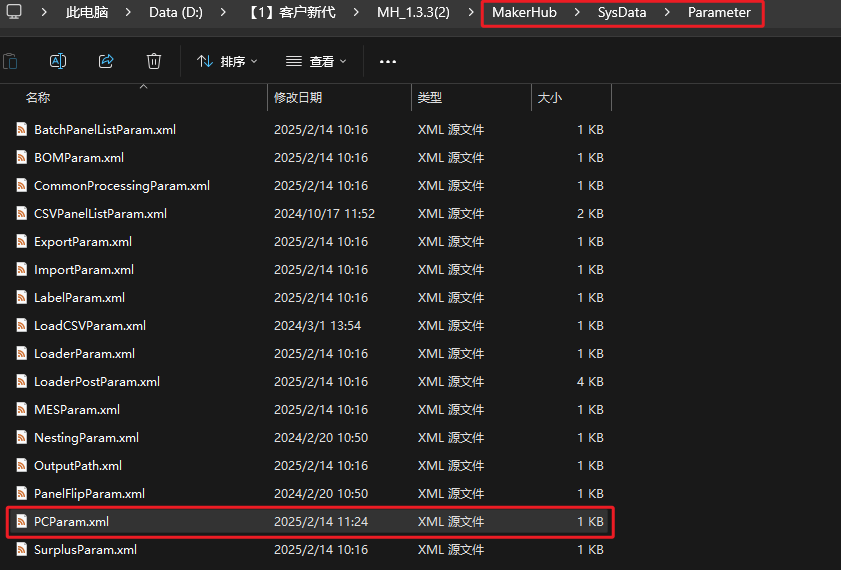Click the BOMParam.xml file icon
Viewport: 841px width, 570px height.
coord(21,158)
